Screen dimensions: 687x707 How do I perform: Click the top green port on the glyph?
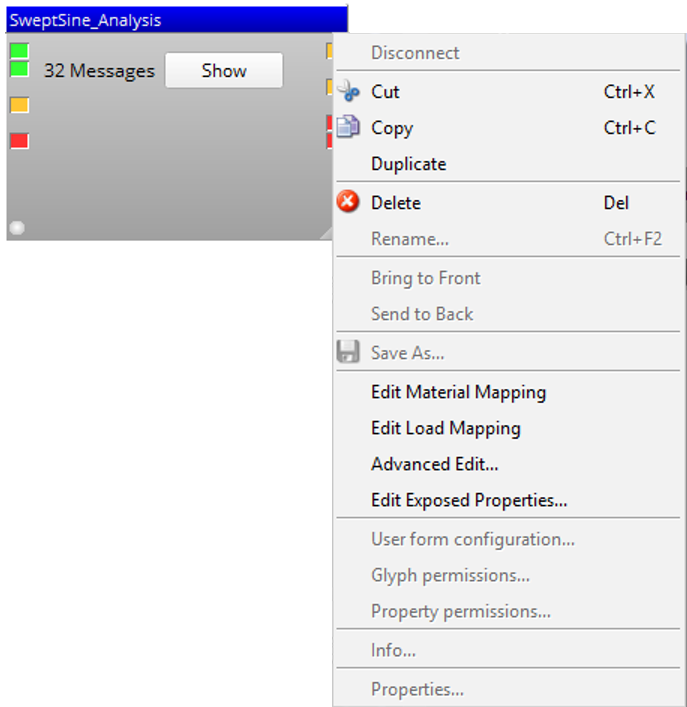point(19,51)
